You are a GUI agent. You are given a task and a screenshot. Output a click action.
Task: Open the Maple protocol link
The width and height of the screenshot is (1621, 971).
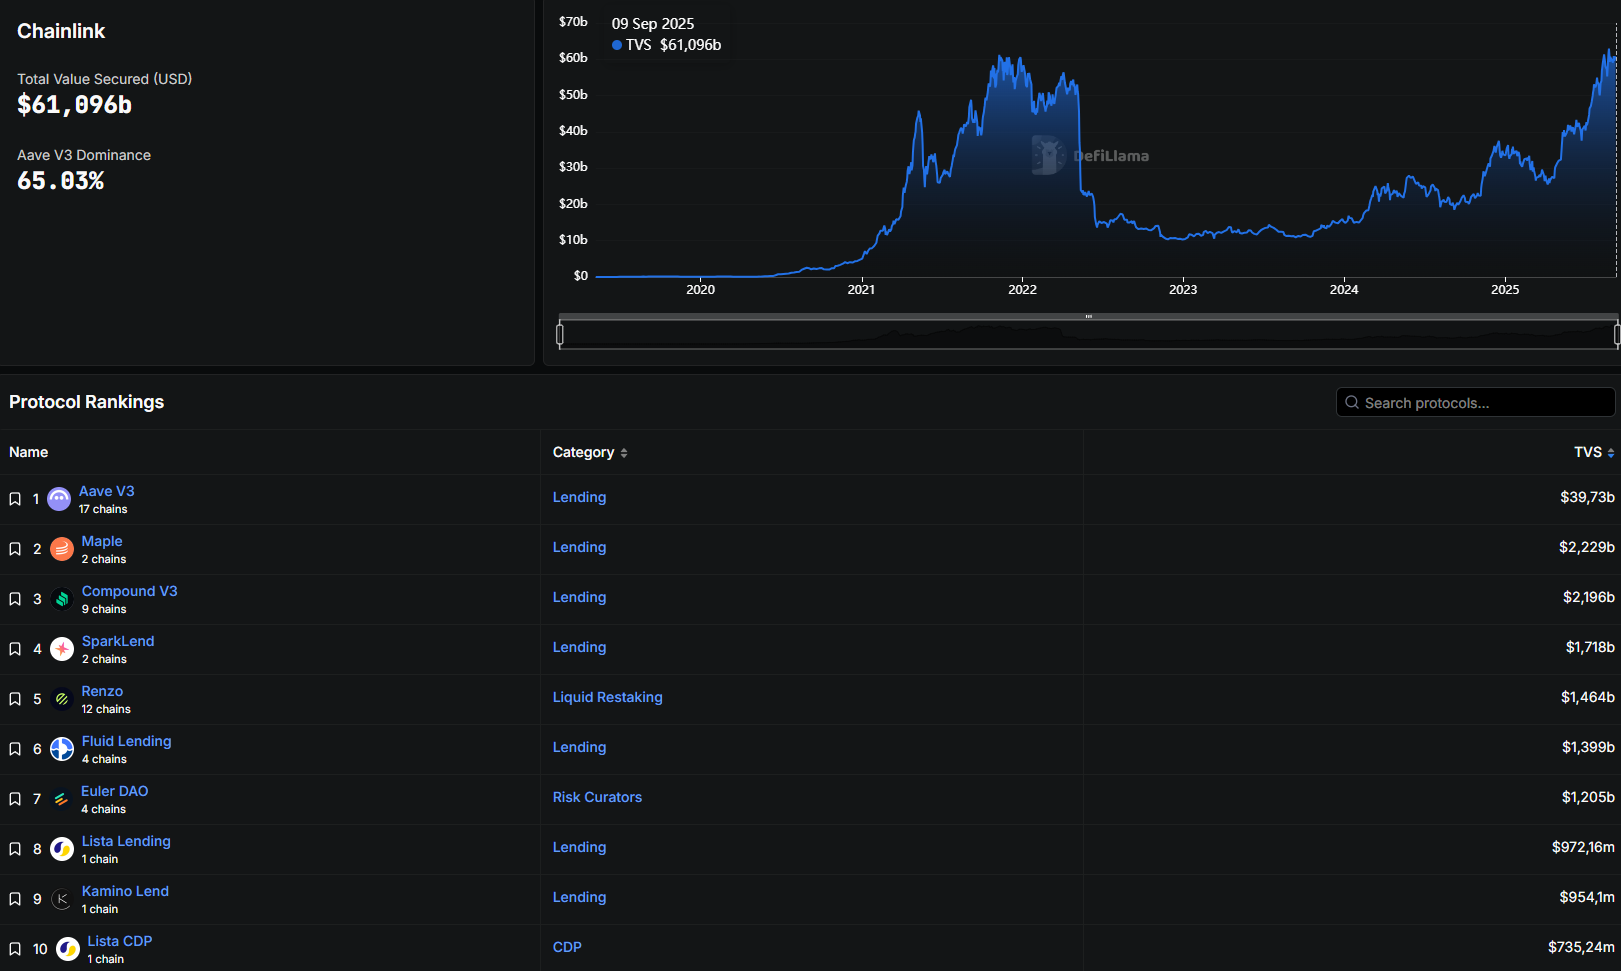[102, 541]
